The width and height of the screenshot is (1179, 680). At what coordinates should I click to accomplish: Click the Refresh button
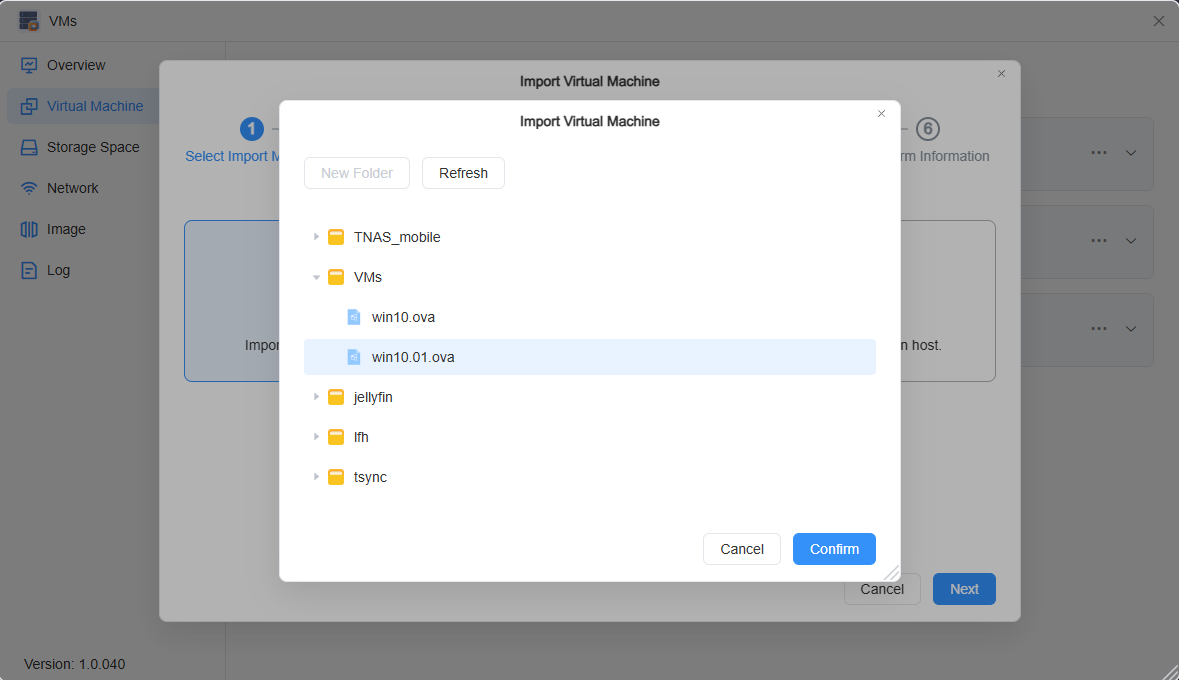[x=463, y=172]
